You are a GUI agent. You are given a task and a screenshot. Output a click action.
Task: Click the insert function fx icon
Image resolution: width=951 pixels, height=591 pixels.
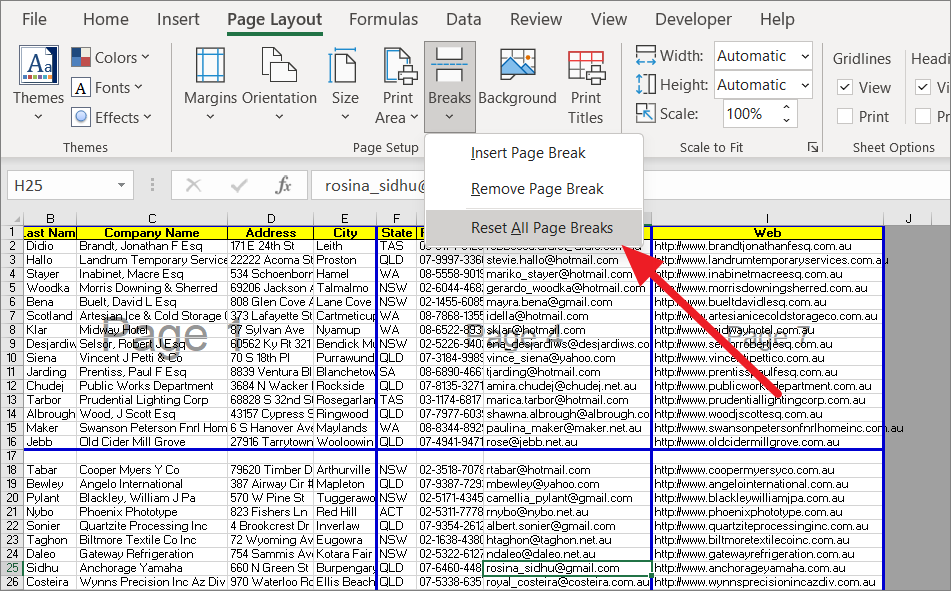[284, 185]
